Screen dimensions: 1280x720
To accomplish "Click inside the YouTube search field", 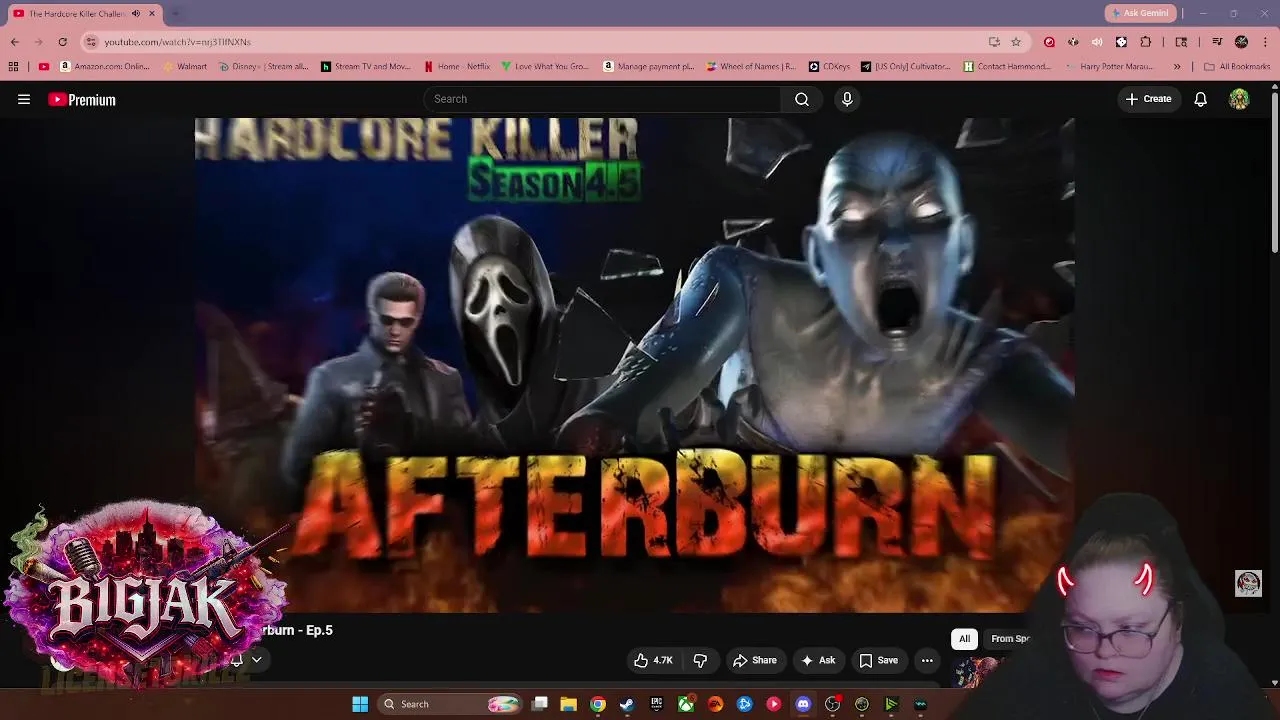I will (602, 99).
